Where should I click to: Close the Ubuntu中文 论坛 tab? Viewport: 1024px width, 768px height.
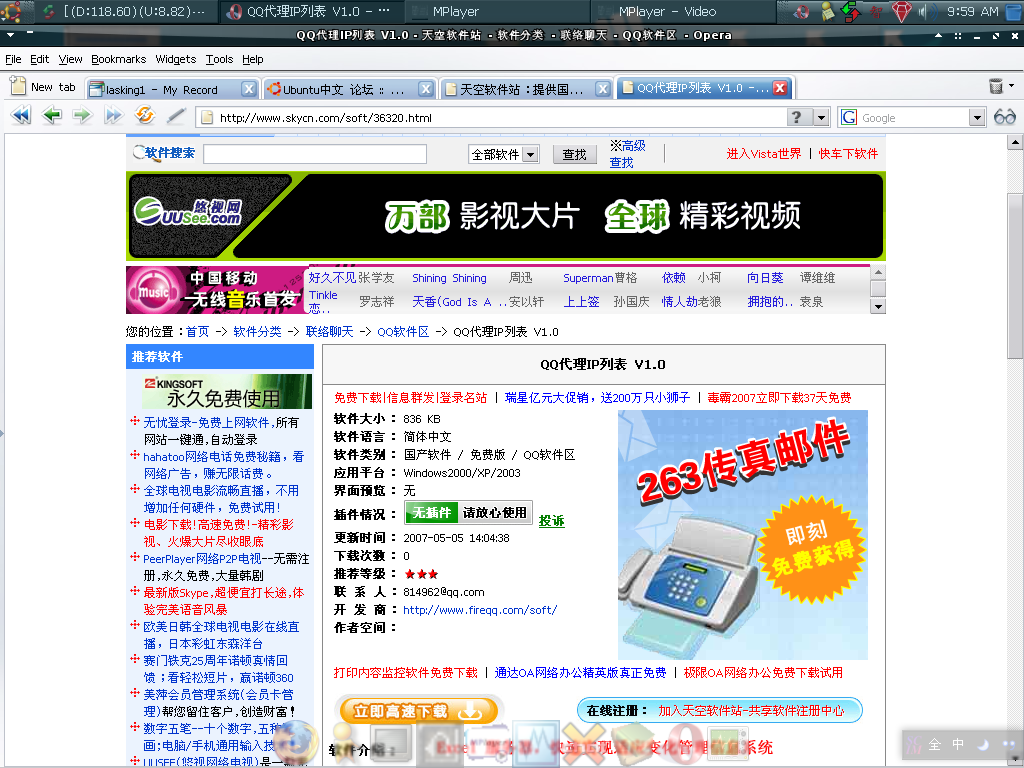[426, 89]
